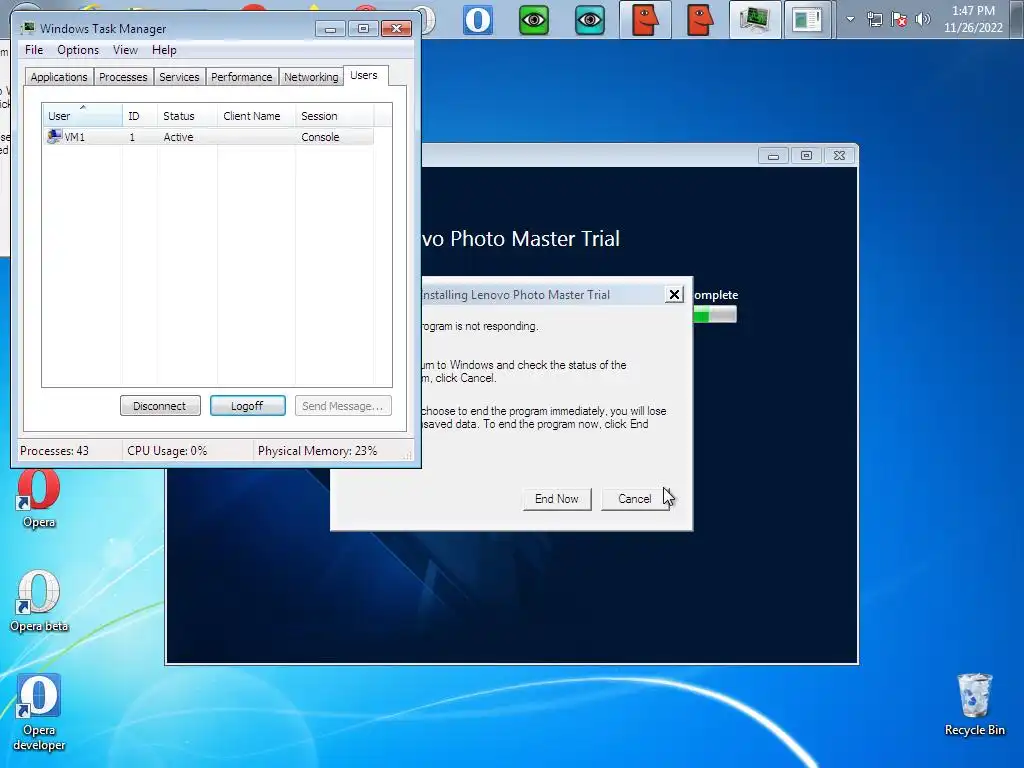Click the network tray icon
Screen dimensions: 1024x768
click(x=874, y=20)
